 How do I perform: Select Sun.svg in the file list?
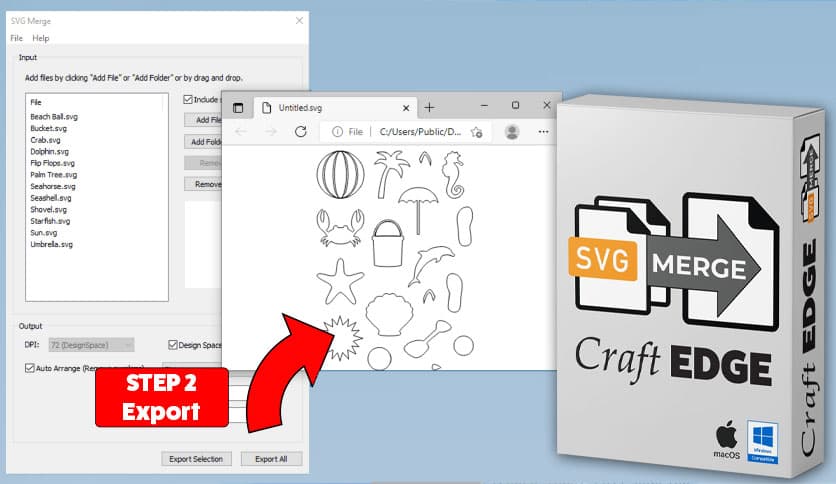click(x=44, y=233)
